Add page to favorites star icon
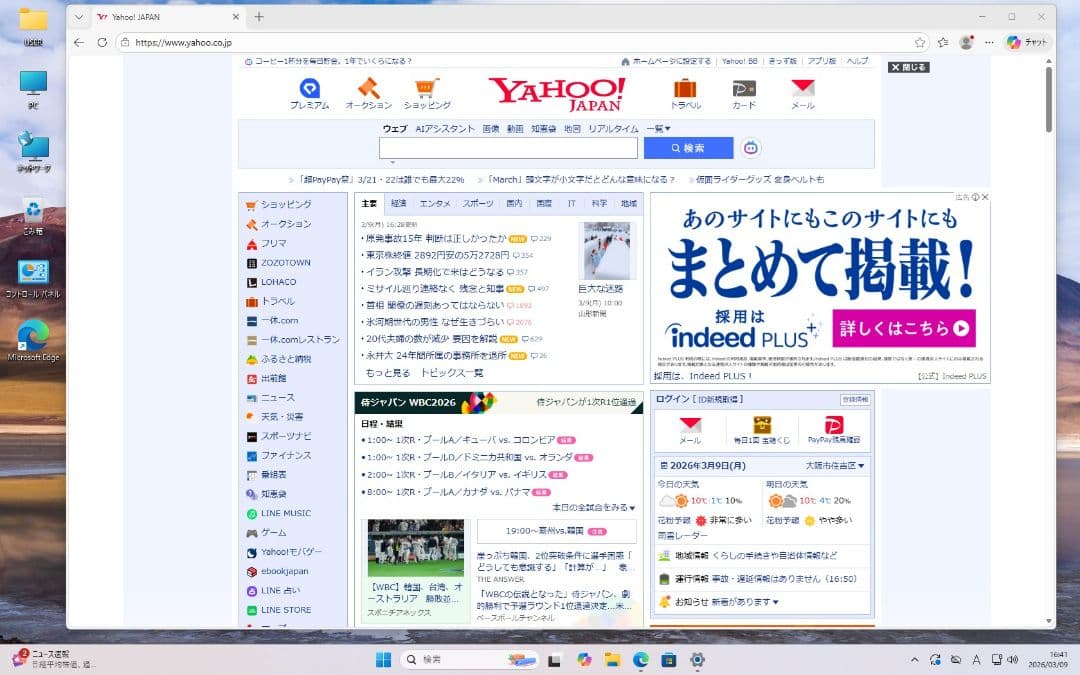1080x675 pixels. 920,42
